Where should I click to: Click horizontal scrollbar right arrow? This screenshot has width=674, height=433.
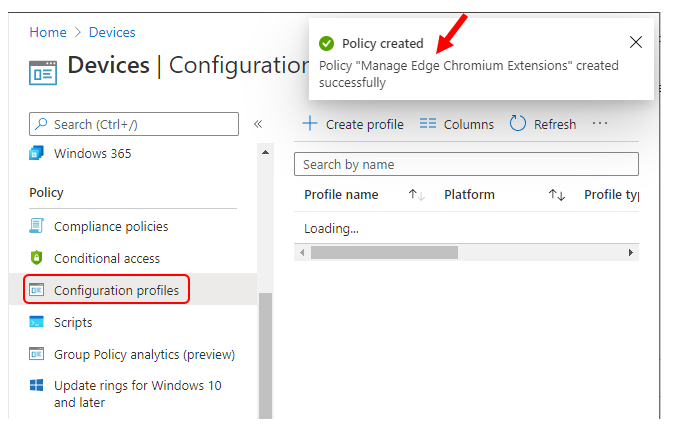tap(631, 252)
